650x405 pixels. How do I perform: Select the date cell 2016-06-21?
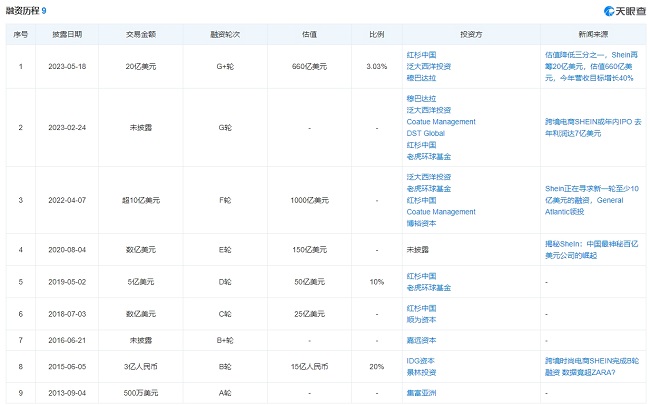click(x=67, y=340)
